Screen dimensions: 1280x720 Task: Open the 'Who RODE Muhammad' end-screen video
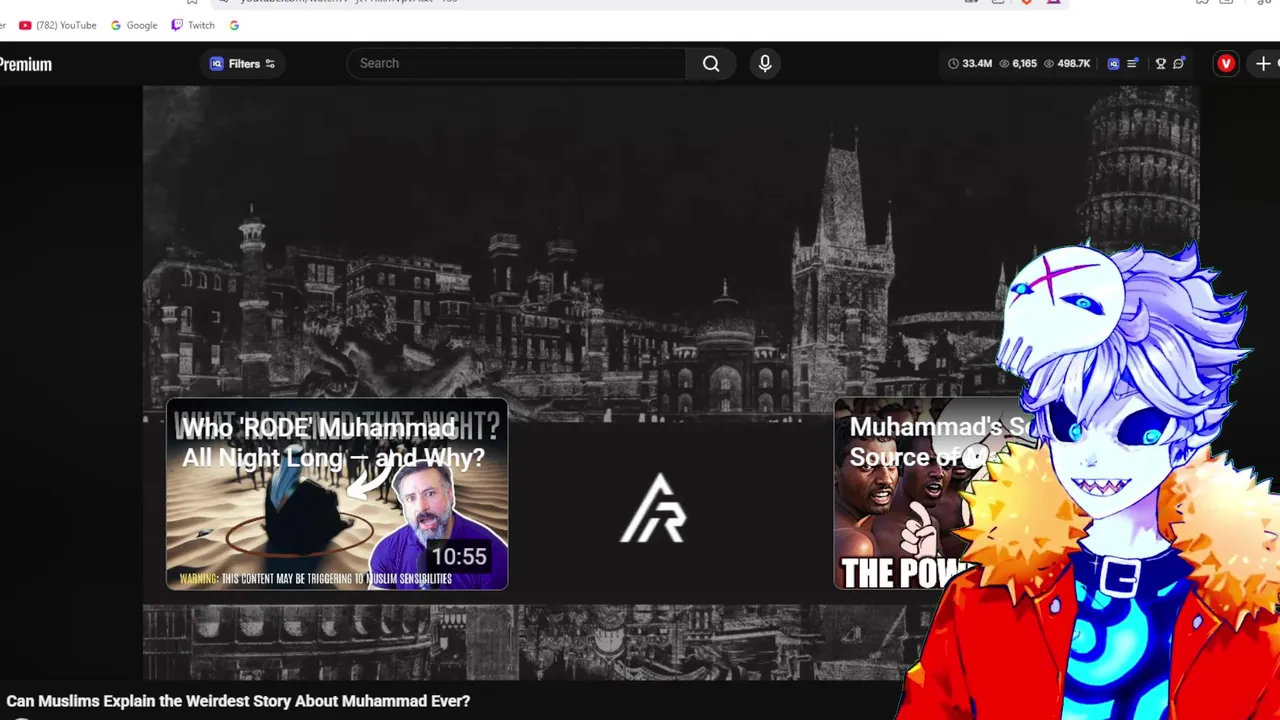coord(337,494)
